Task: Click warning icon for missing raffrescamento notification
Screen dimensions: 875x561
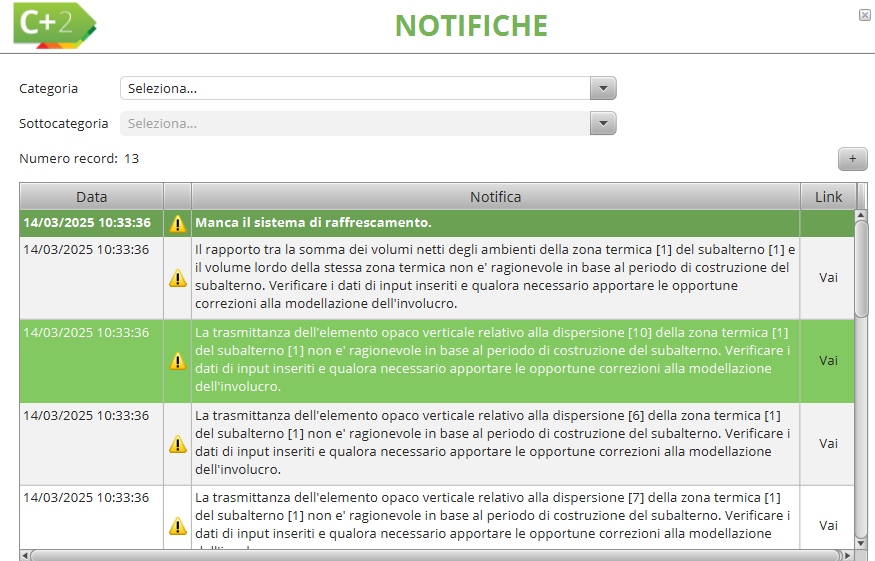Action: click(x=177, y=224)
